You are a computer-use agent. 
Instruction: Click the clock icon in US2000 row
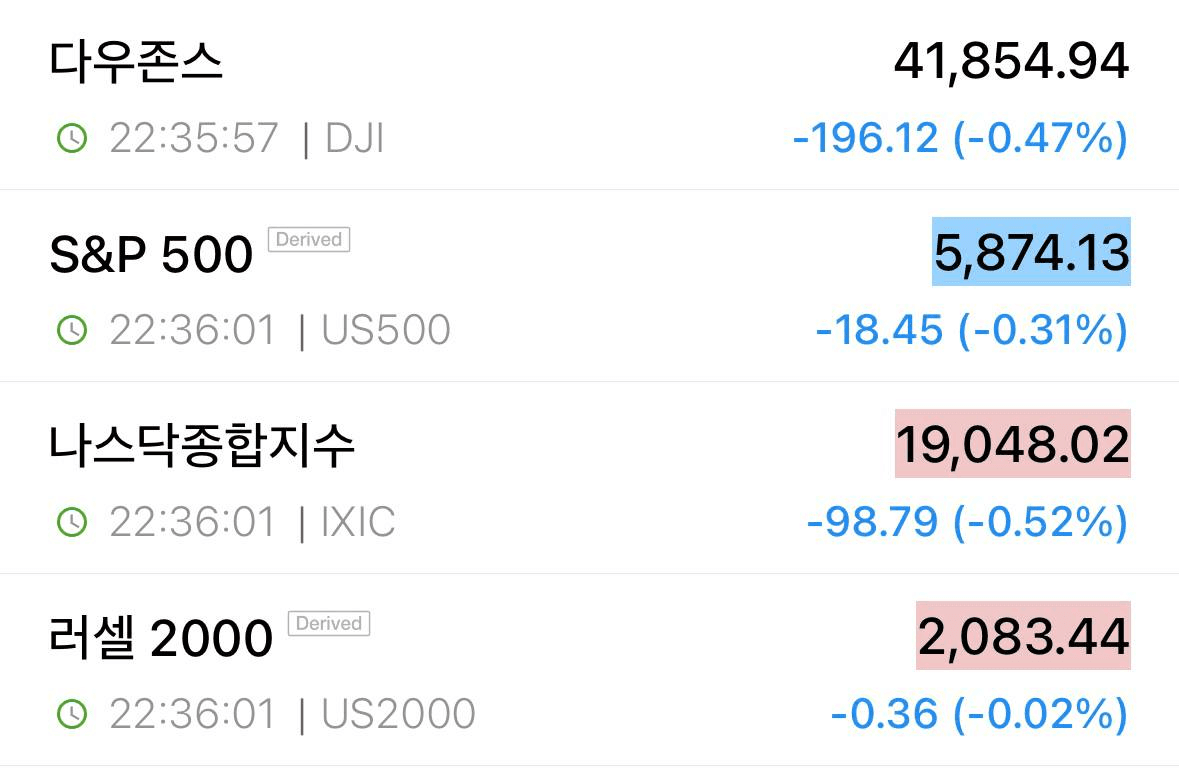coord(72,713)
